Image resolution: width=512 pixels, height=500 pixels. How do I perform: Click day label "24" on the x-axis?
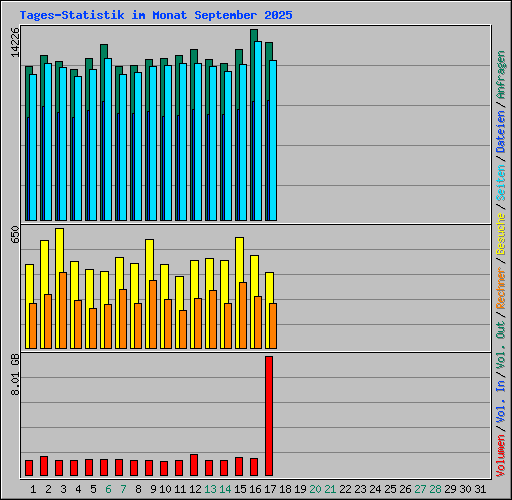click(x=375, y=489)
